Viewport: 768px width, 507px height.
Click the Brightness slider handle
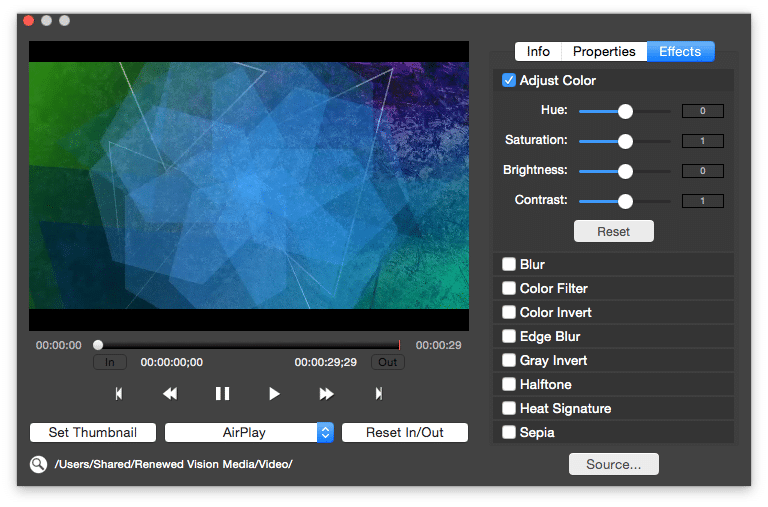click(x=625, y=171)
